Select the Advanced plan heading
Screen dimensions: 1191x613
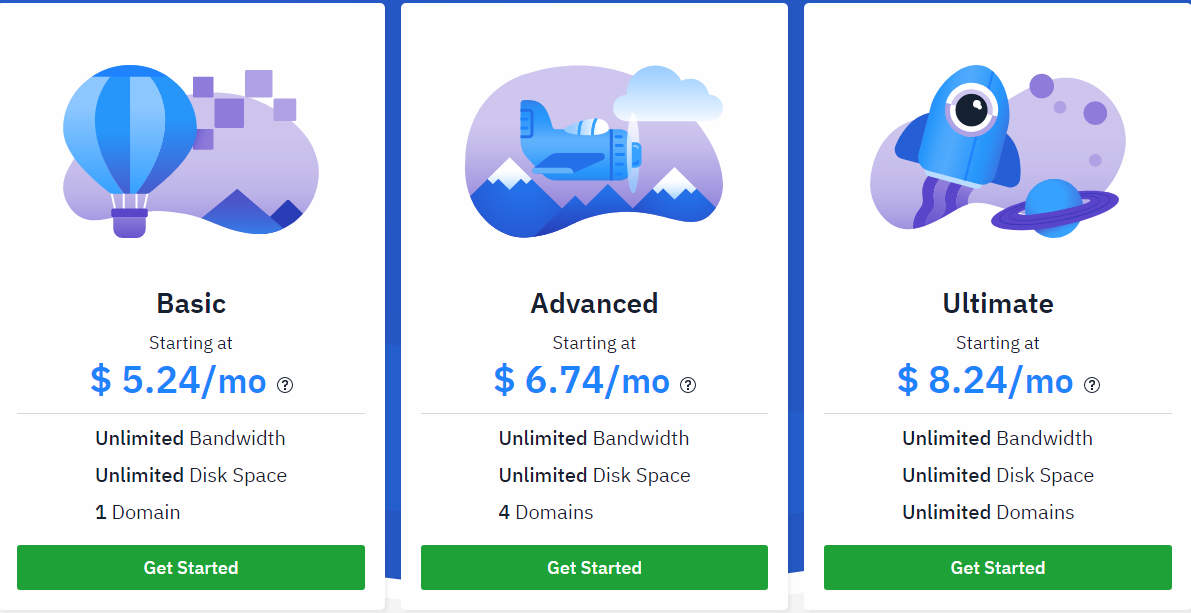click(594, 303)
